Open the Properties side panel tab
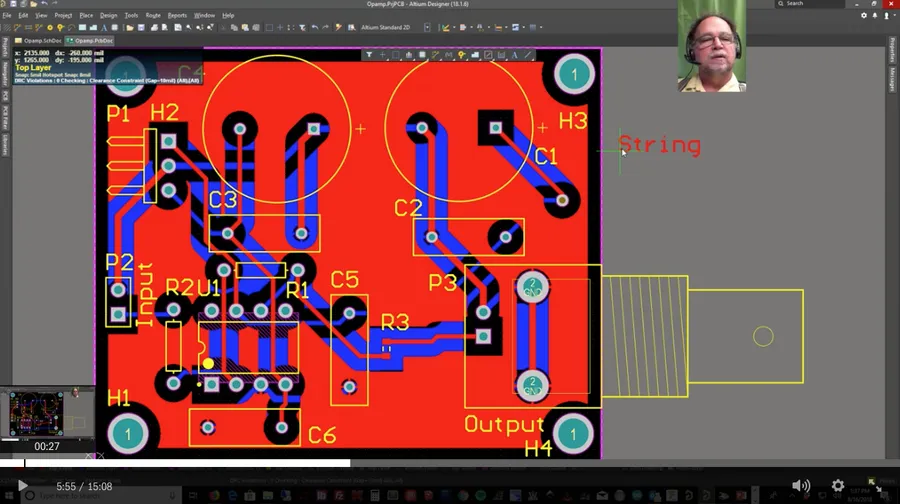 point(893,50)
